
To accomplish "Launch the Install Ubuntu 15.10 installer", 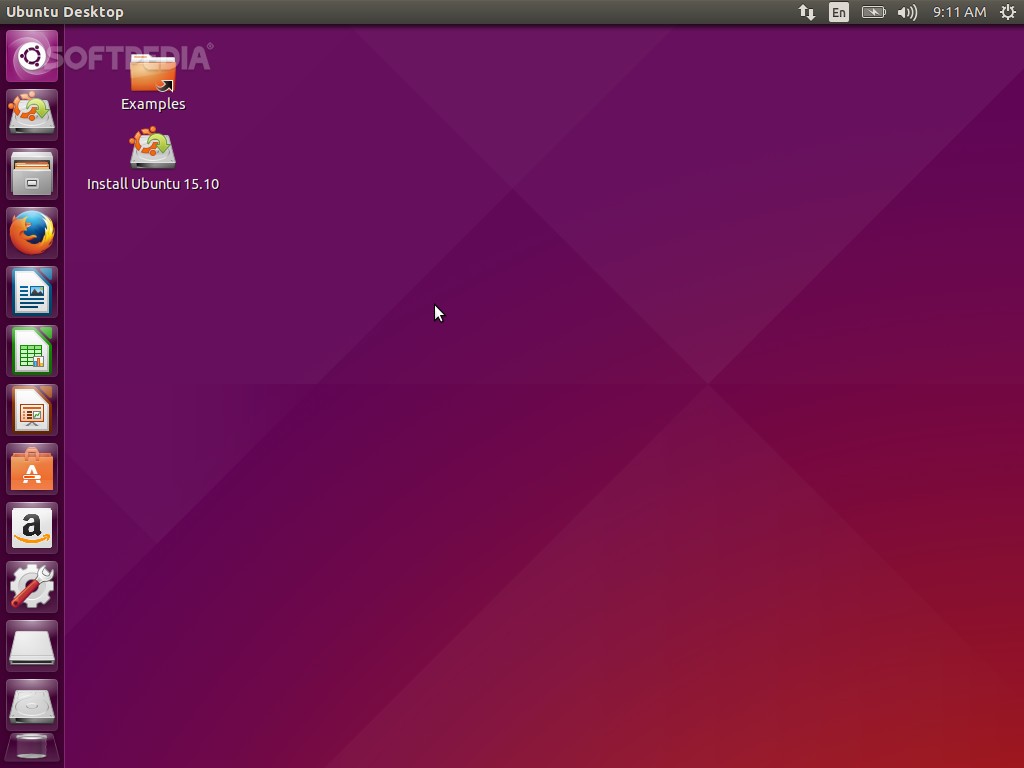I will tap(152, 150).
